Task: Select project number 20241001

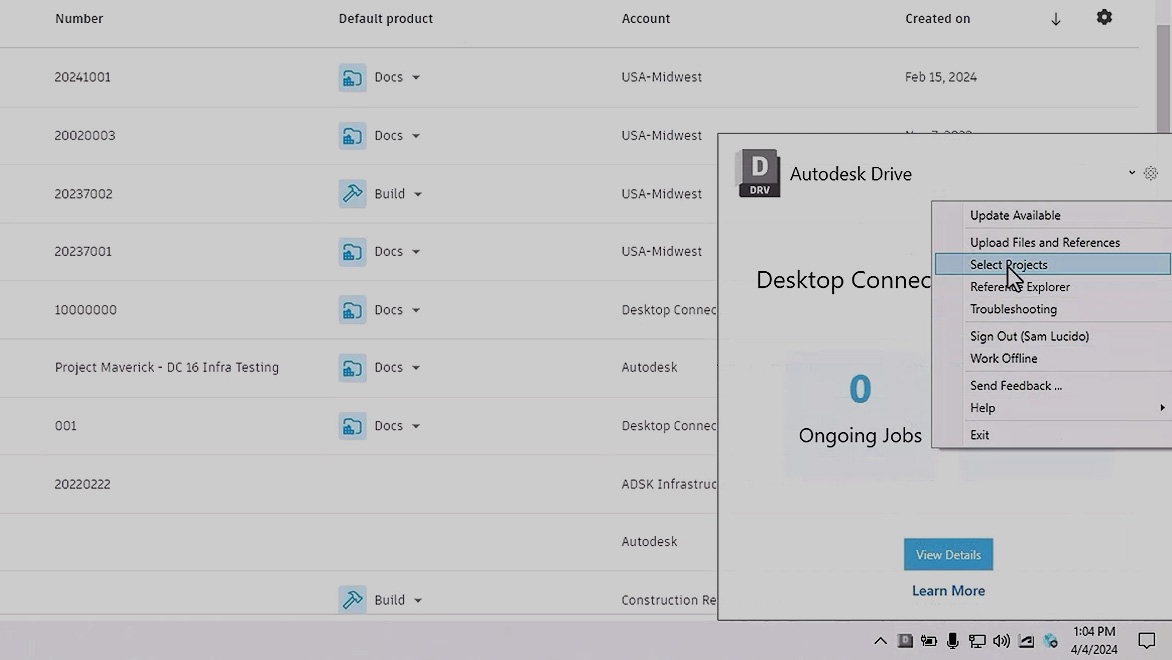Action: tap(82, 77)
